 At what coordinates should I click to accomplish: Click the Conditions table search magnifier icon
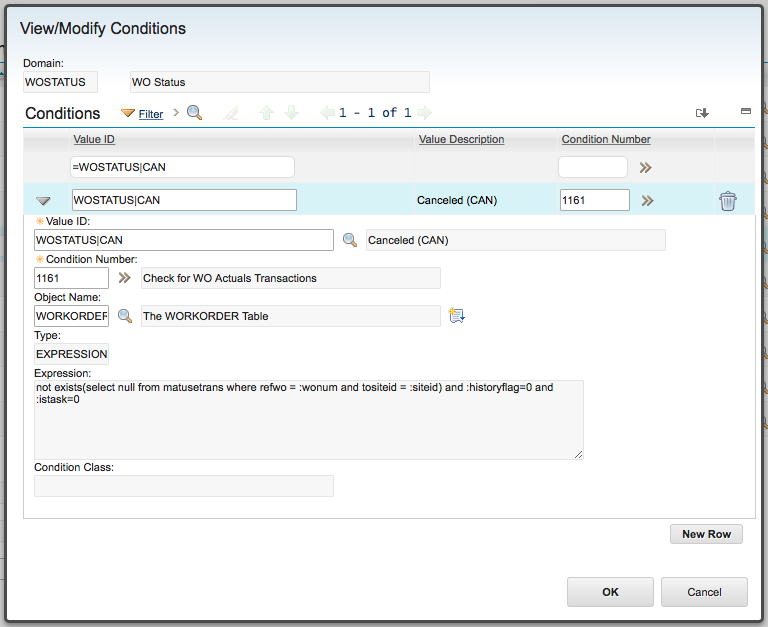(x=194, y=113)
